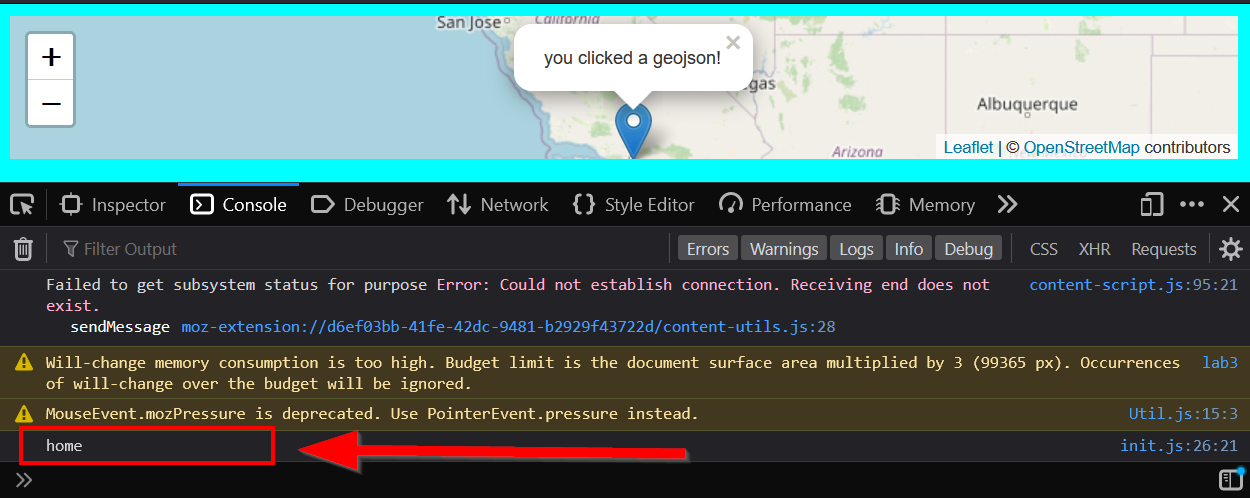This screenshot has width=1250, height=498.
Task: Click the element picker icon
Action: coord(22,205)
